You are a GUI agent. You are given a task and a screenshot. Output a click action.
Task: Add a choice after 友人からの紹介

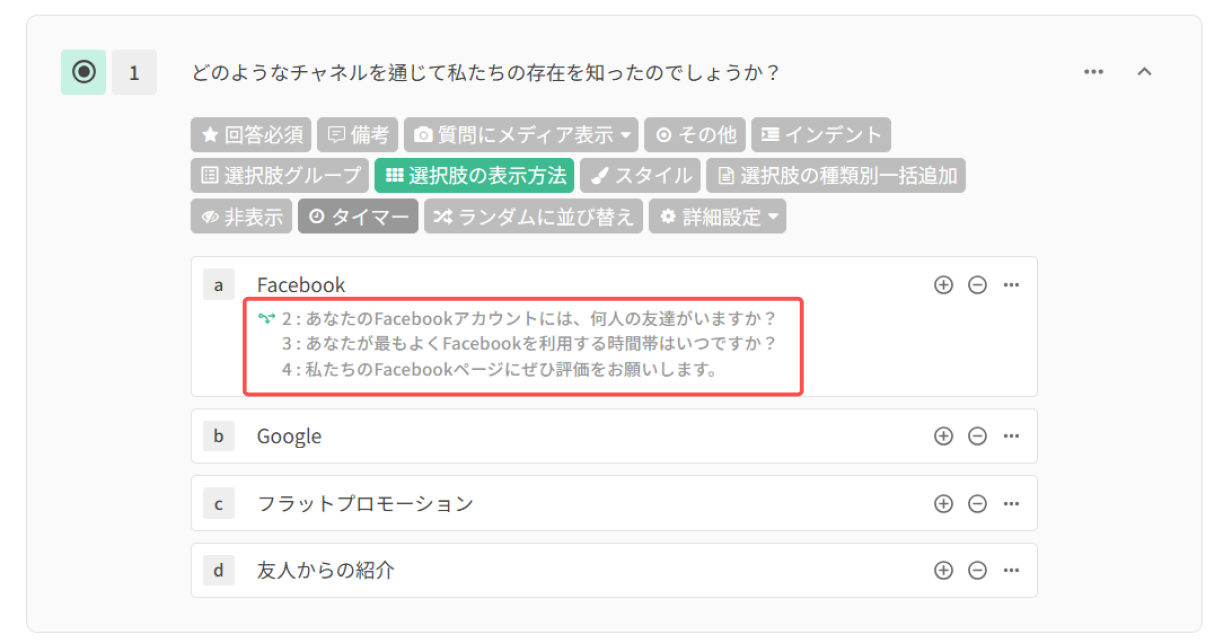point(943,571)
